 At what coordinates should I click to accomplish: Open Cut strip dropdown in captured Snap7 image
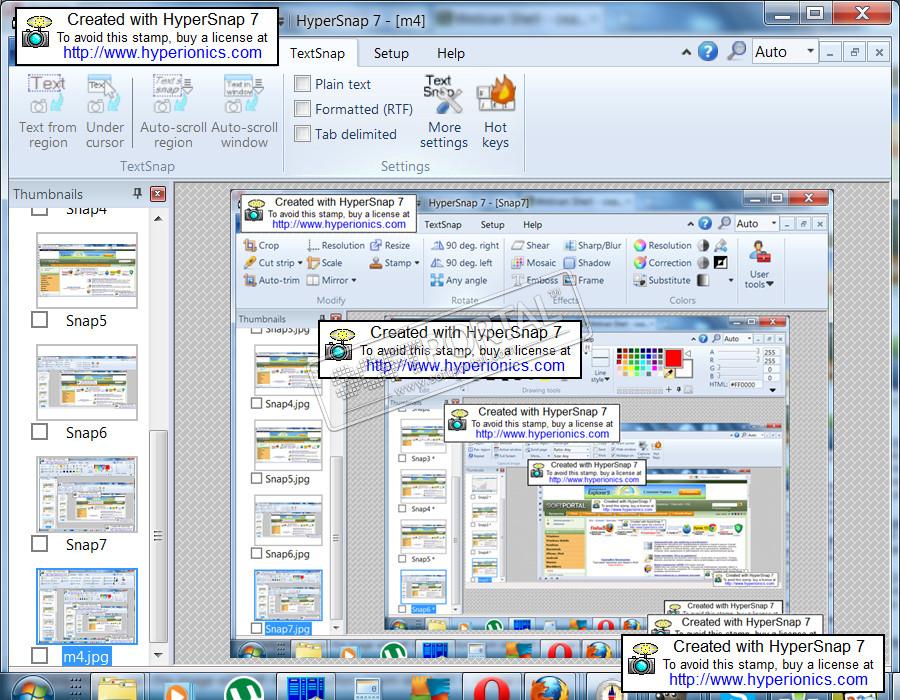300,263
